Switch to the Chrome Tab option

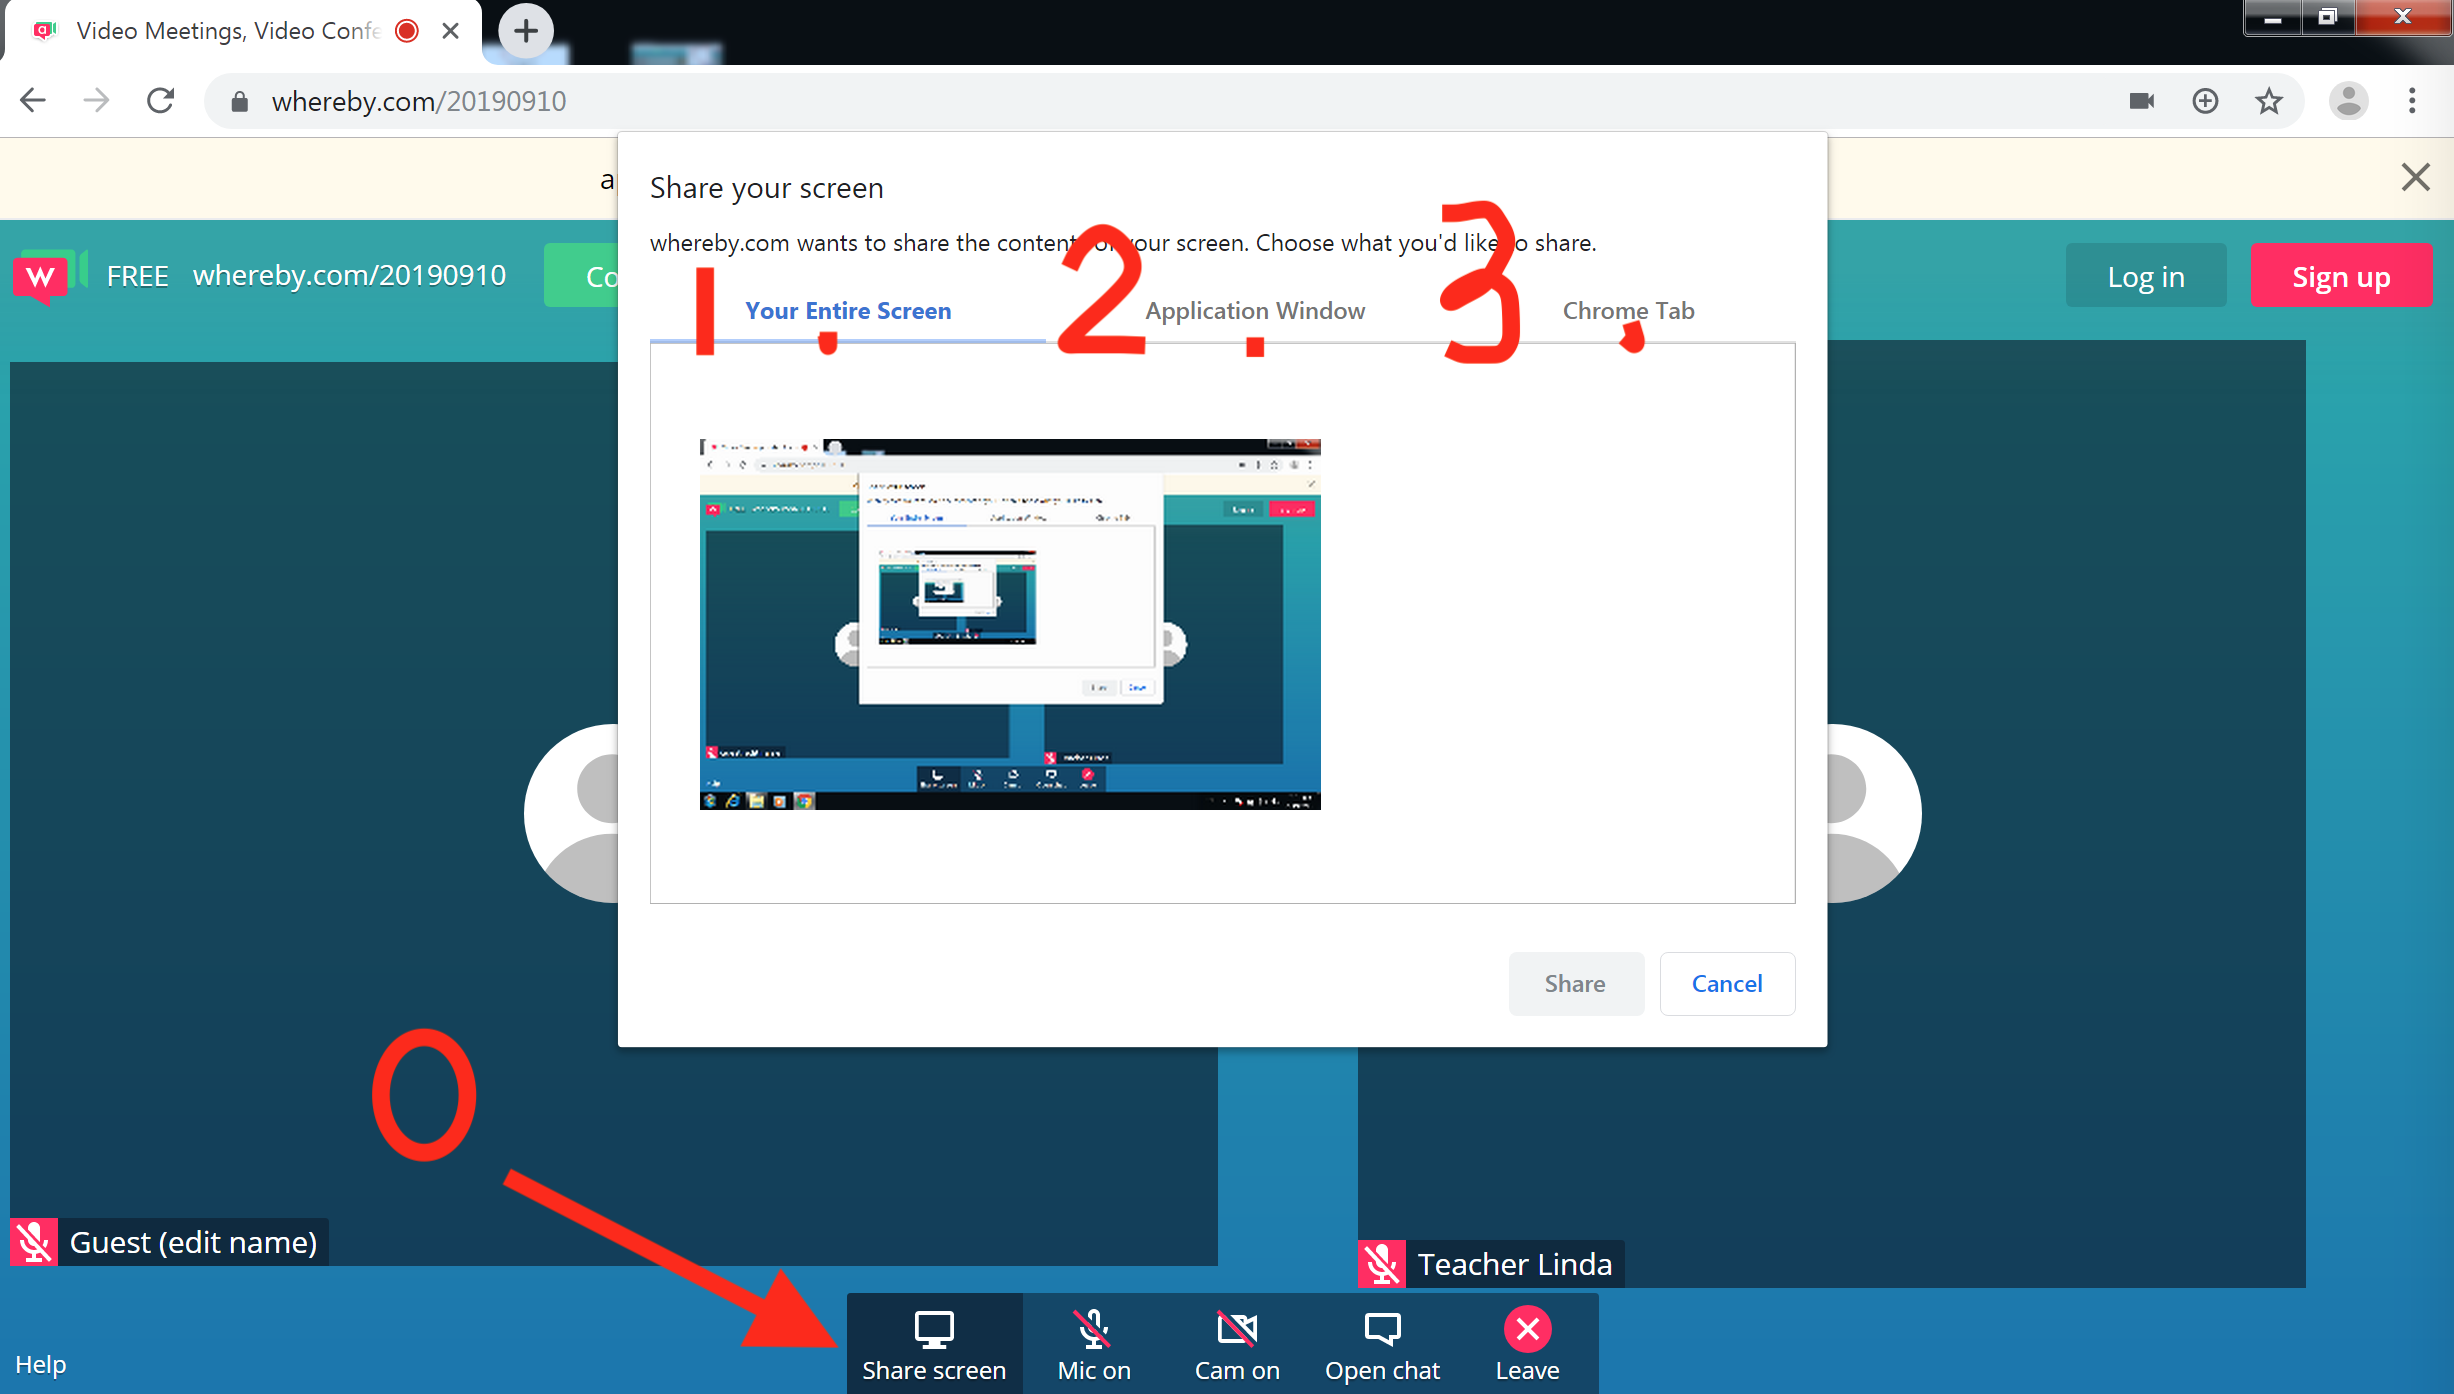[x=1627, y=311]
